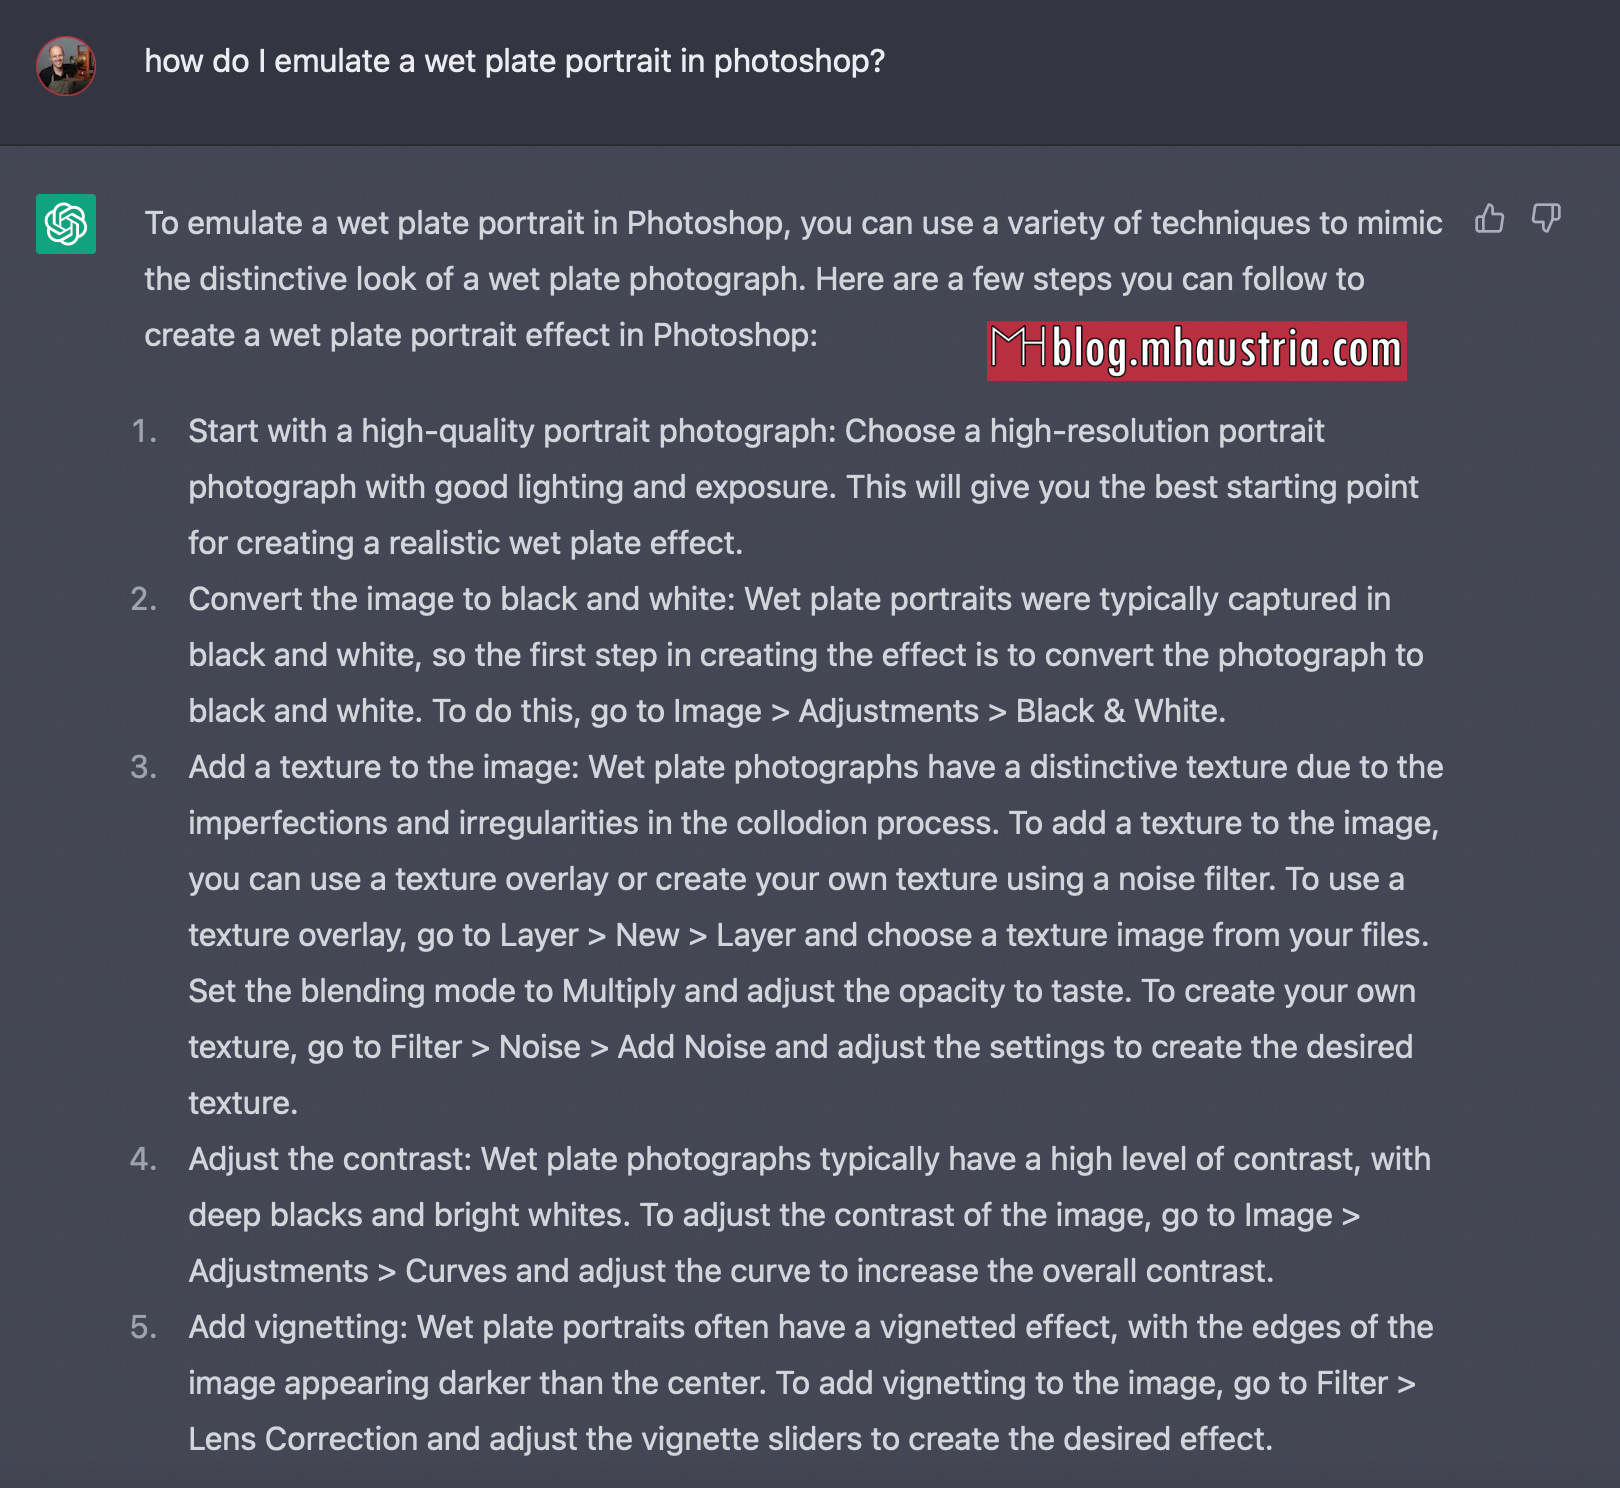The width and height of the screenshot is (1620, 1488).
Task: Click the user profile photo avatar
Action: pos(66,66)
